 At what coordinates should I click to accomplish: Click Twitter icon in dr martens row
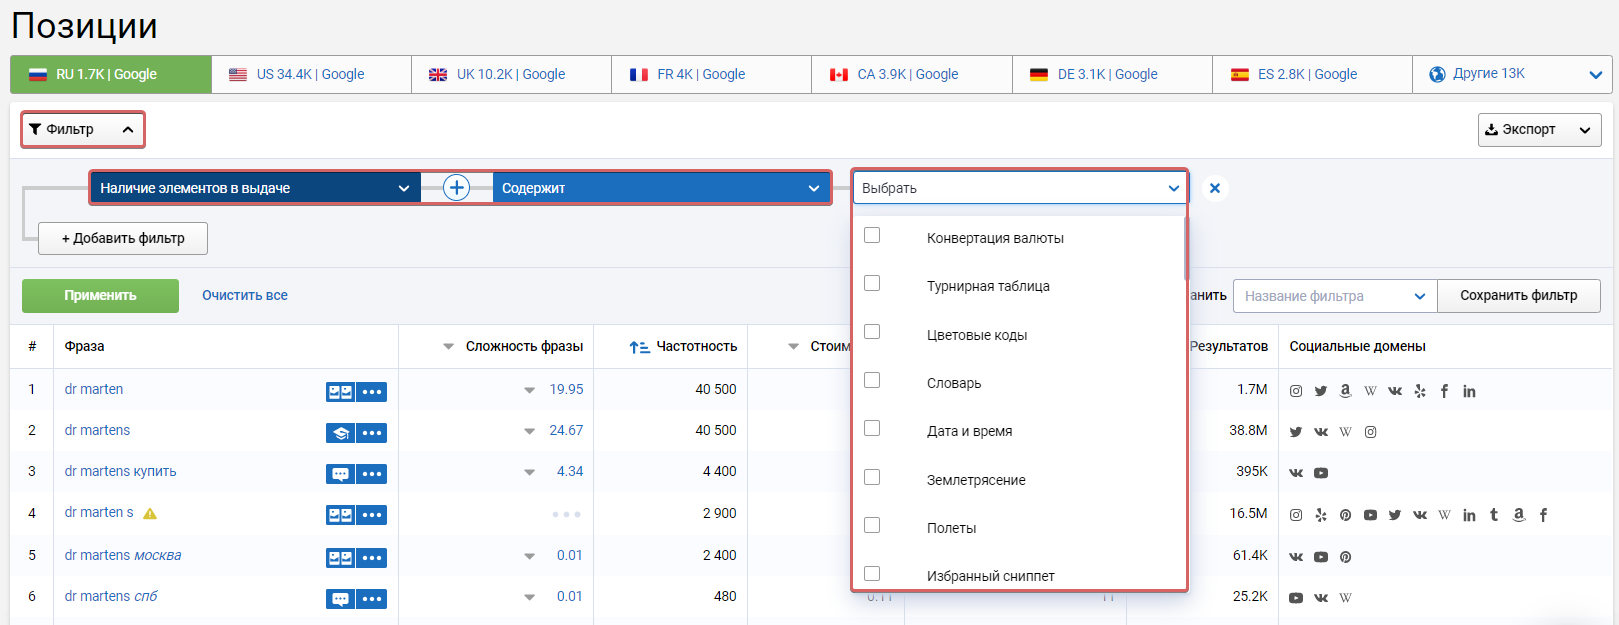[1296, 432]
